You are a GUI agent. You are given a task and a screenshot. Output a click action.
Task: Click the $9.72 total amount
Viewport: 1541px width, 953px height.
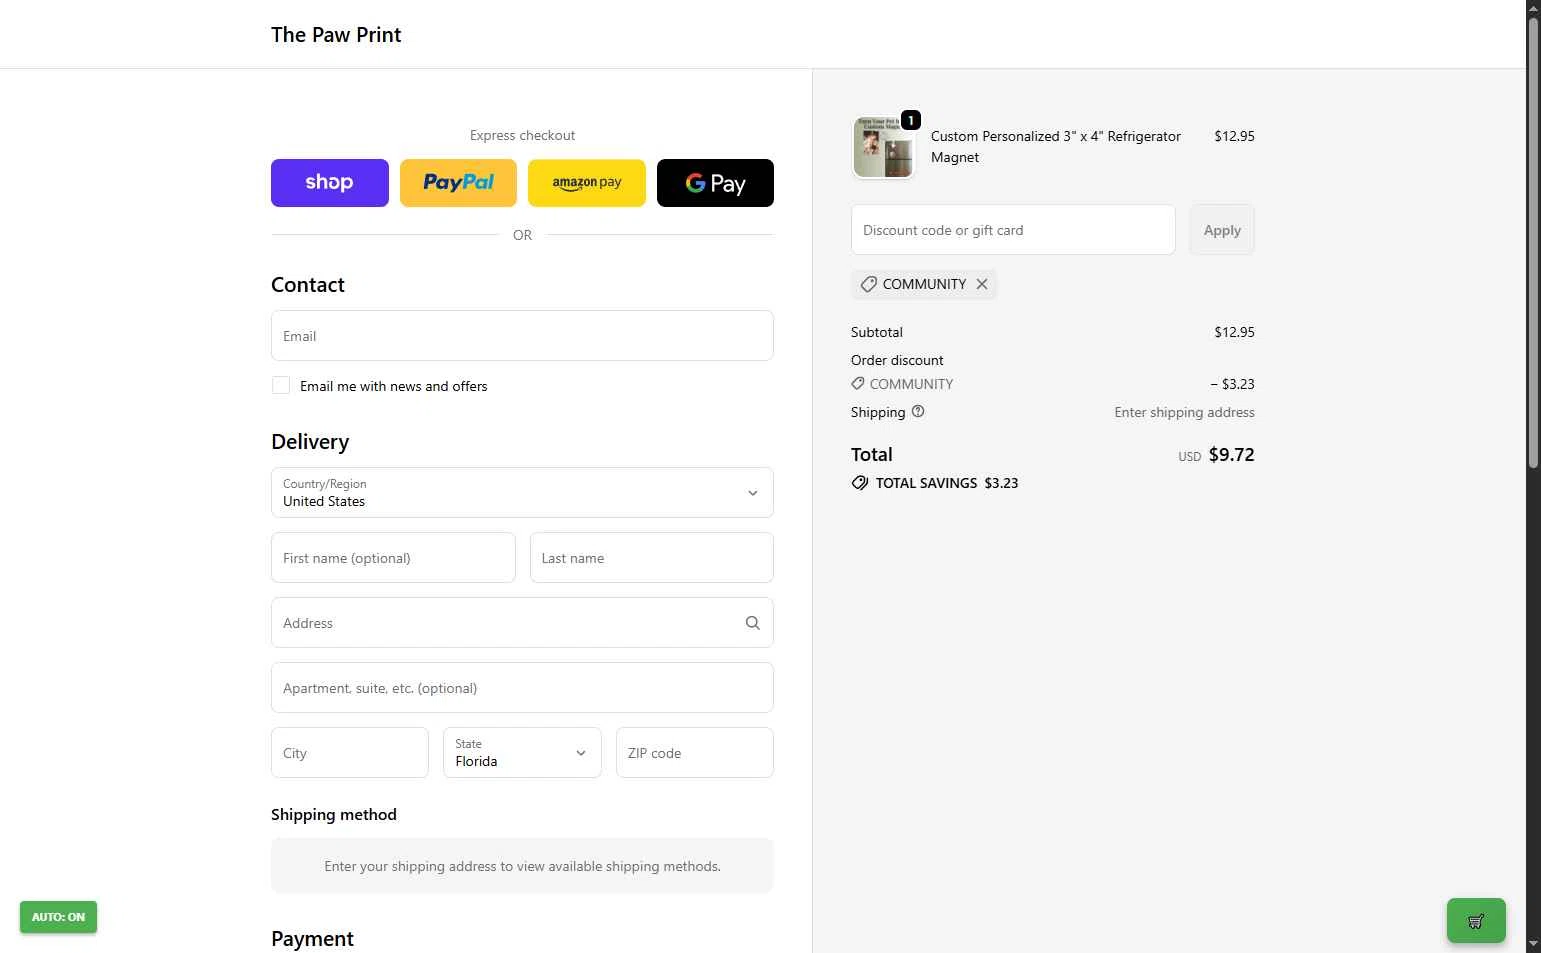point(1231,454)
